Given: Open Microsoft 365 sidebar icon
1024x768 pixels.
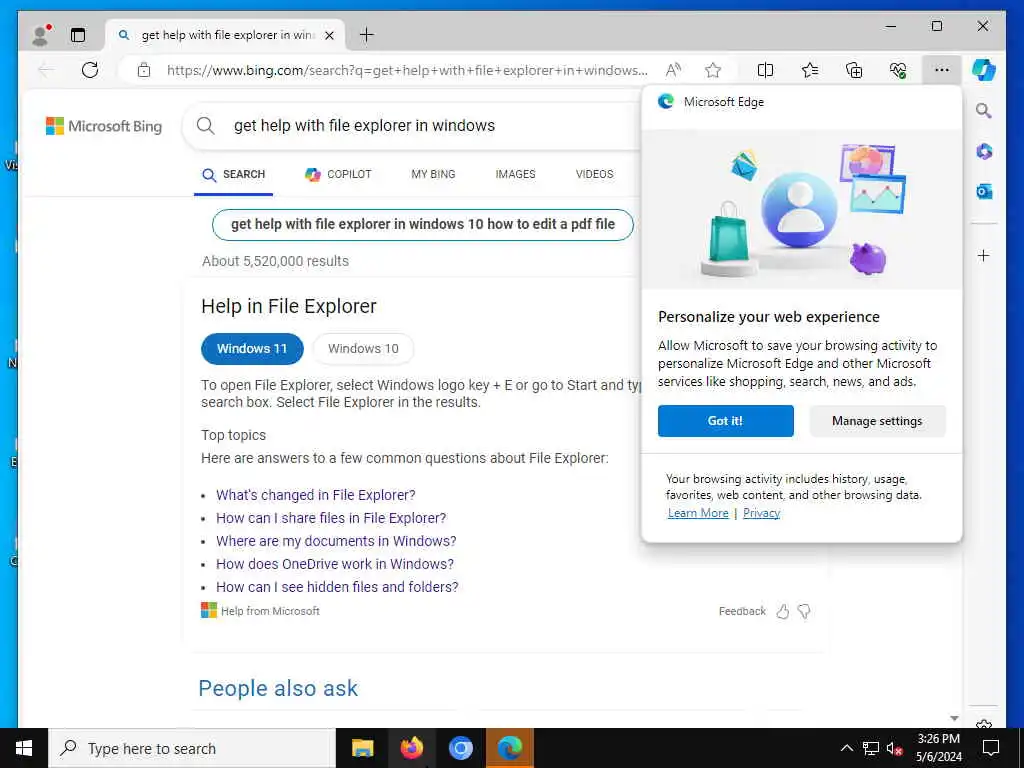Looking at the screenshot, I should [984, 152].
